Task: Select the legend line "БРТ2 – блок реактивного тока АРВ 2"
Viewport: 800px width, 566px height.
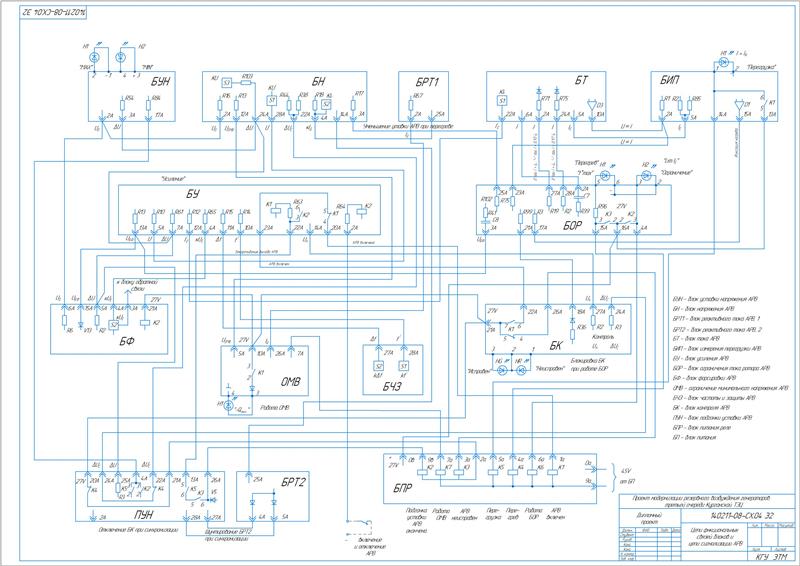Action: pos(717,330)
